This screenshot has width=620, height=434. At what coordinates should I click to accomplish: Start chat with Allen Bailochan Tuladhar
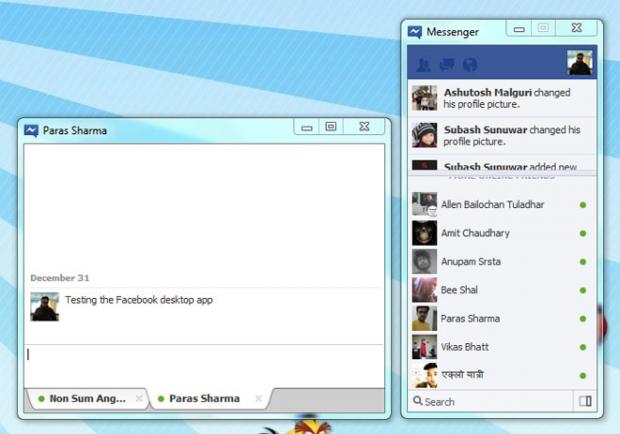coord(492,204)
